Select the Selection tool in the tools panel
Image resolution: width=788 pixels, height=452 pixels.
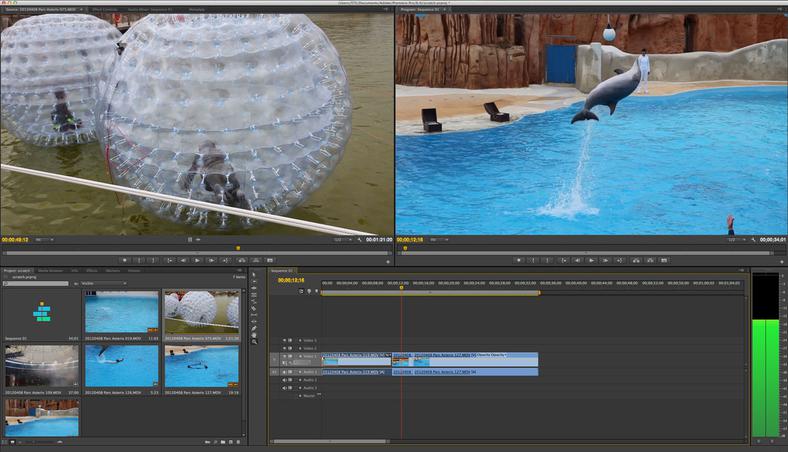point(254,274)
